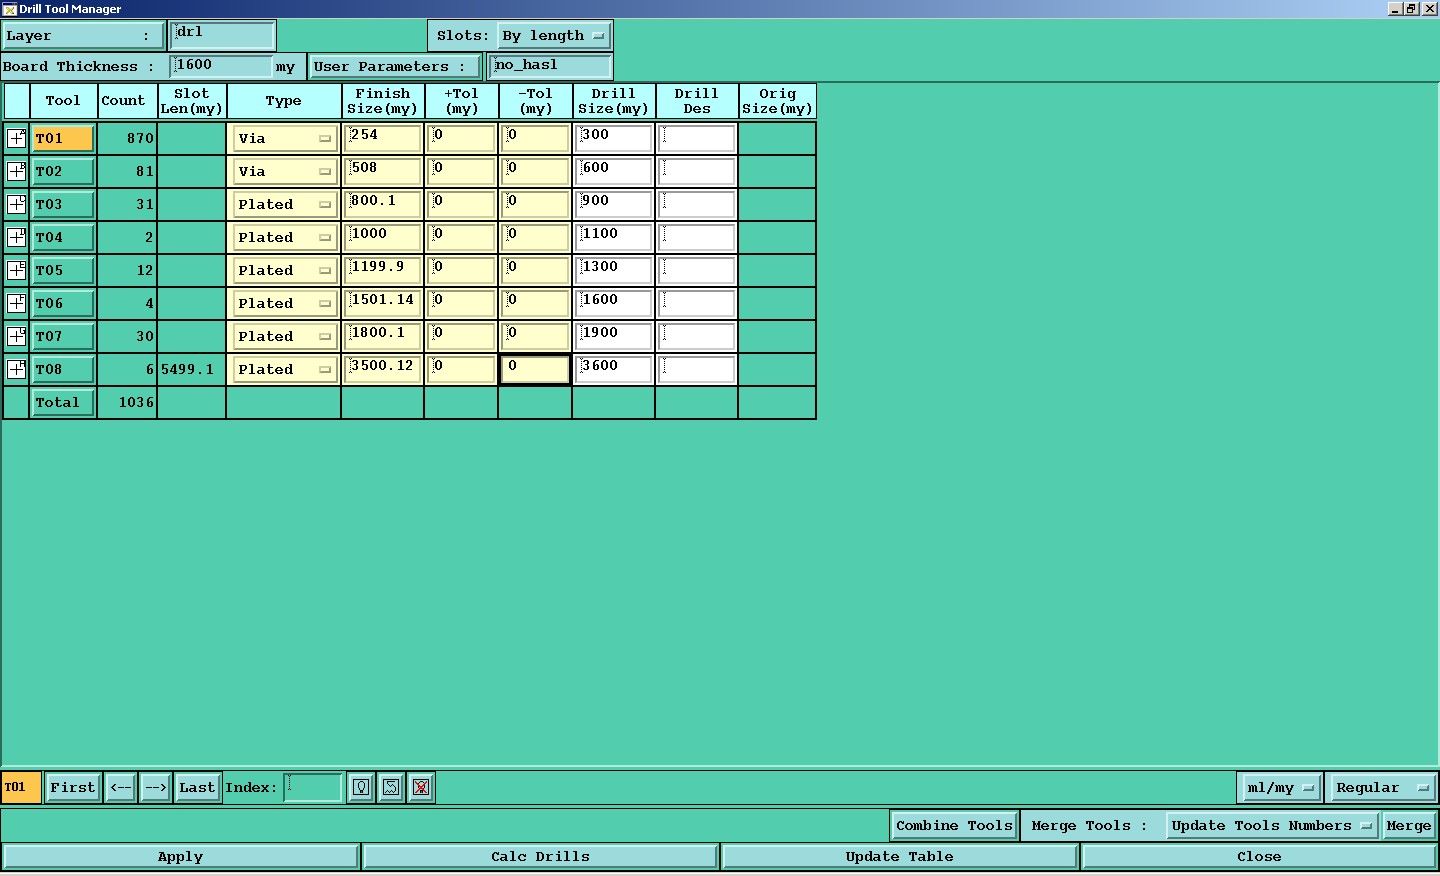1440x876 pixels.
Task: Expand details for tool T01 row
Action: tap(17, 138)
